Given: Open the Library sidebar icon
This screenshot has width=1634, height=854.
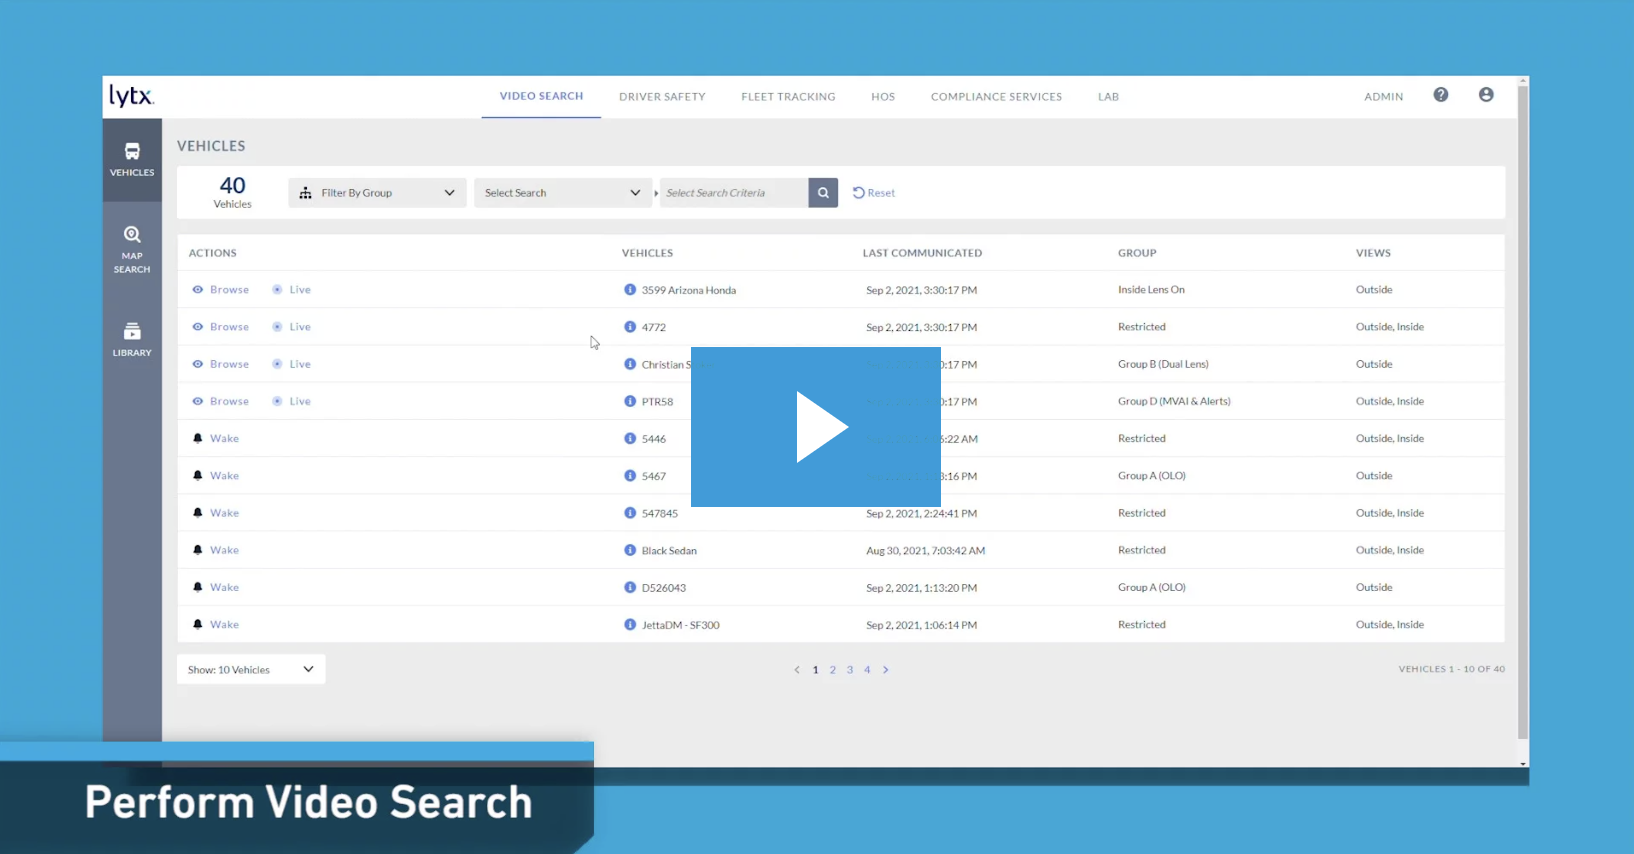Looking at the screenshot, I should 132,339.
